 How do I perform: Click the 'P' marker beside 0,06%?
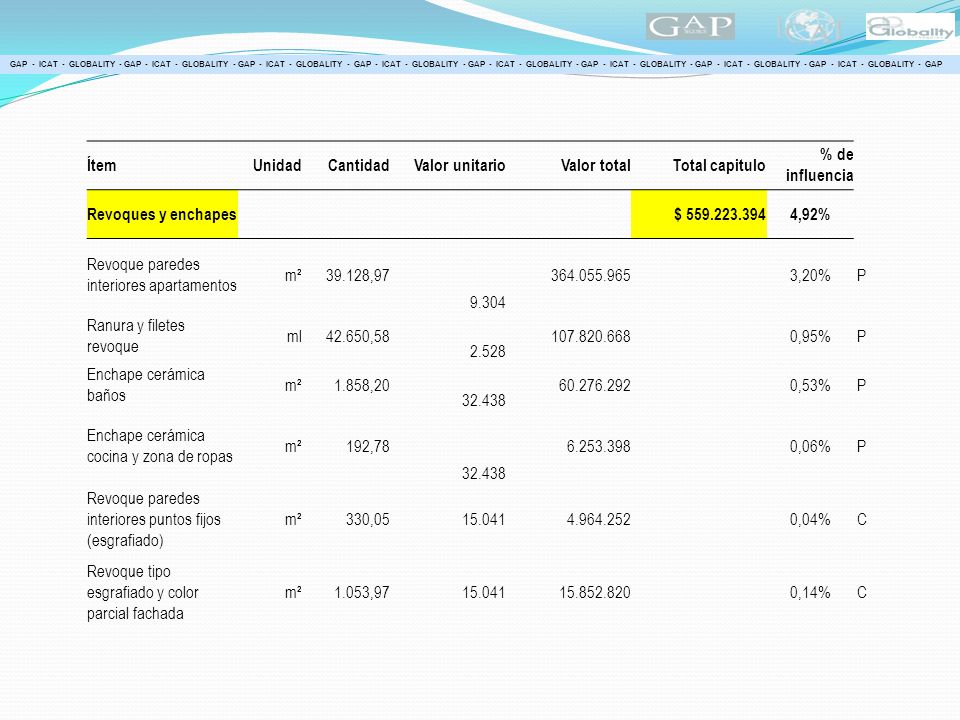pos(861,447)
